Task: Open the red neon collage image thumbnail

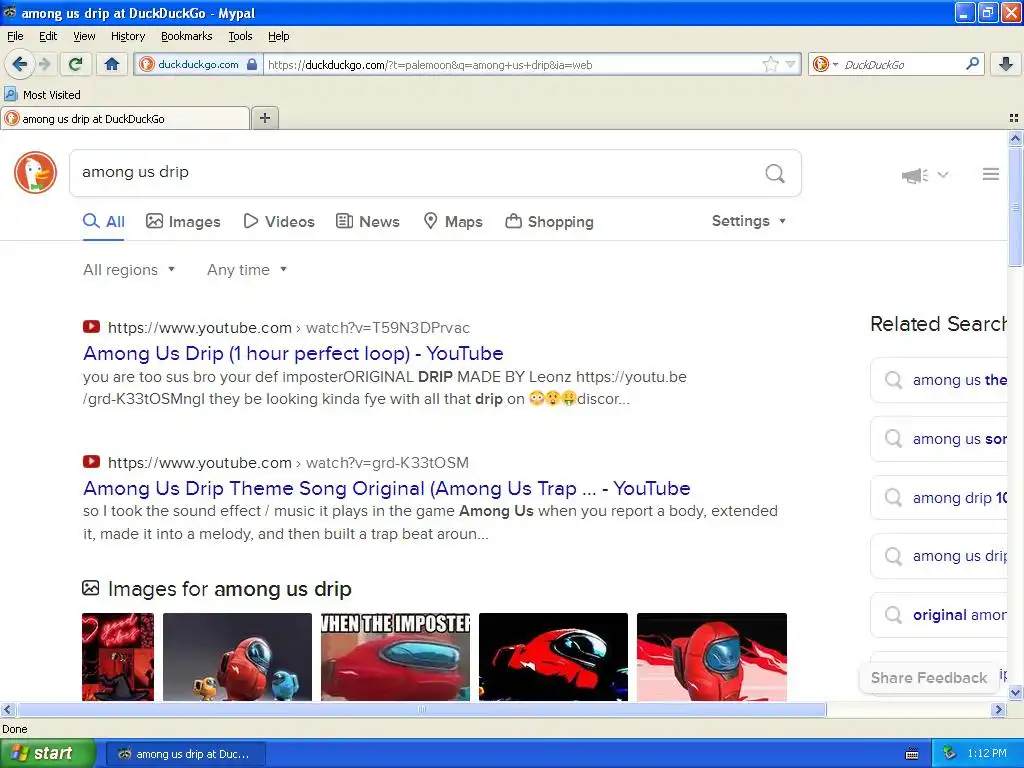Action: pyautogui.click(x=118, y=656)
